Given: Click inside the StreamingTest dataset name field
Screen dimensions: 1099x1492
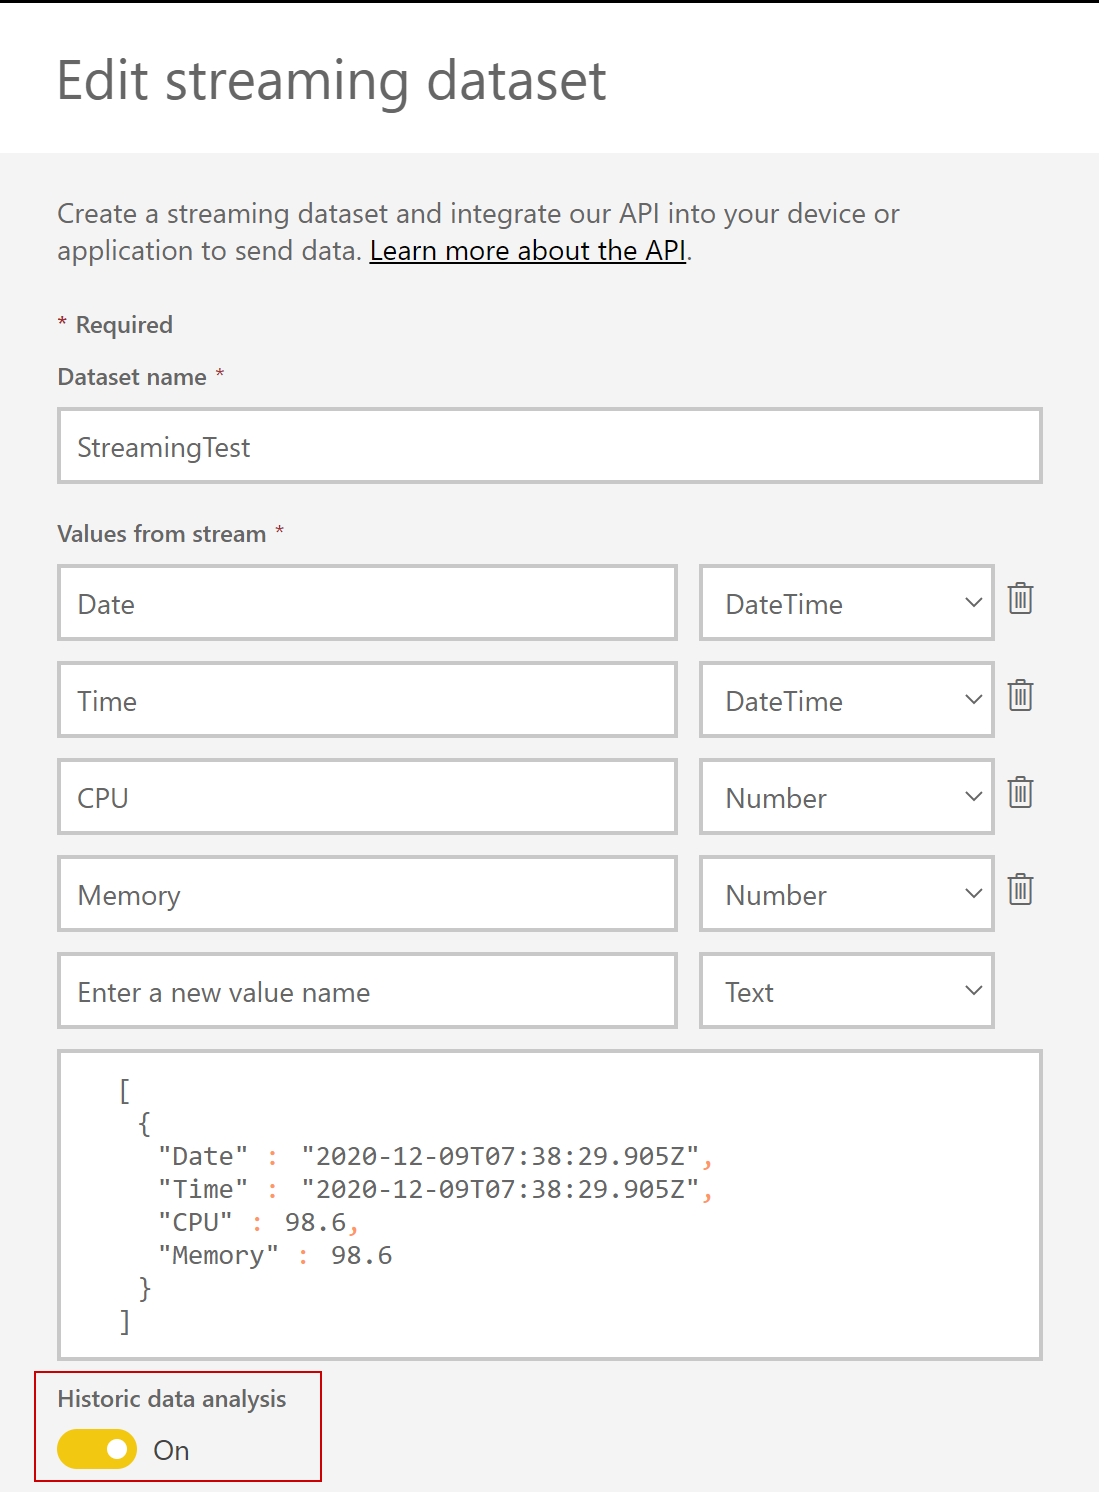Looking at the screenshot, I should pos(550,446).
